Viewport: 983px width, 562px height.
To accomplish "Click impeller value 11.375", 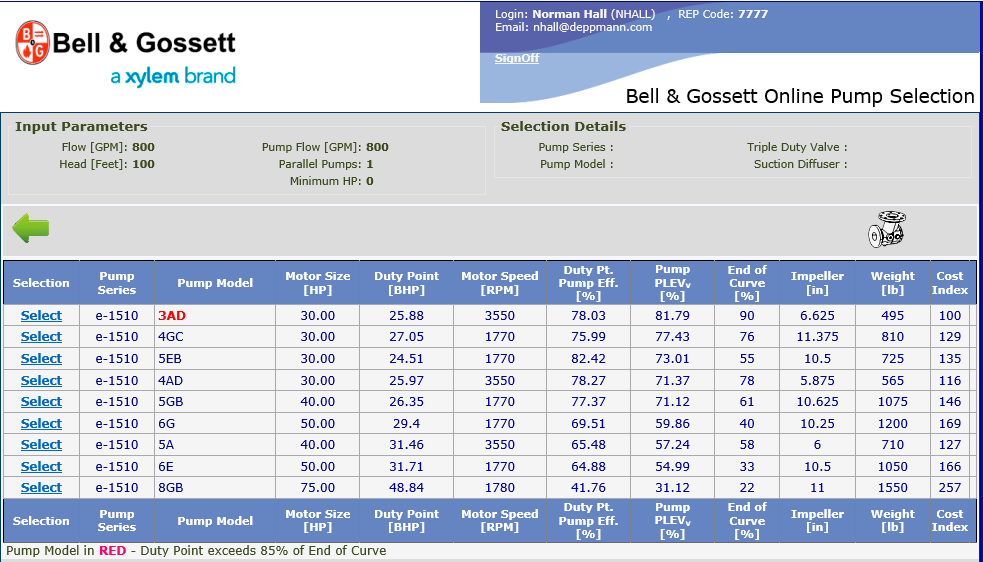I will [817, 337].
